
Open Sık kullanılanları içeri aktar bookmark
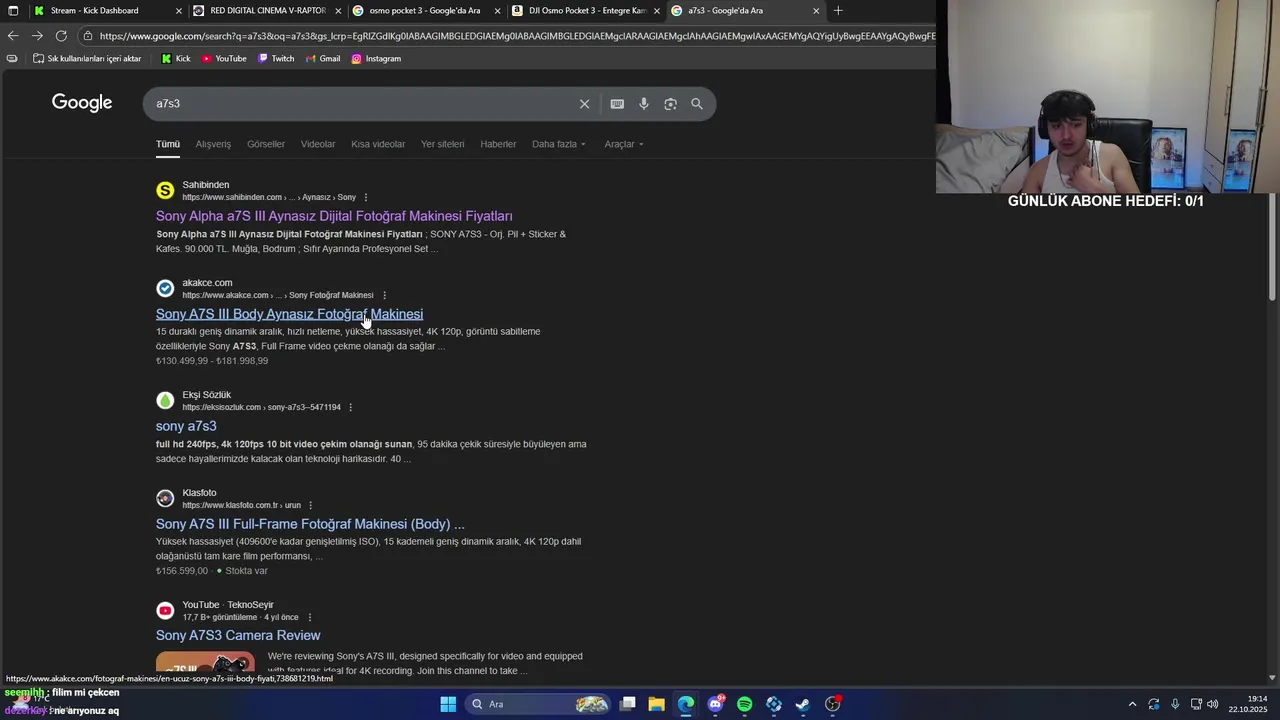pyautogui.click(x=87, y=58)
